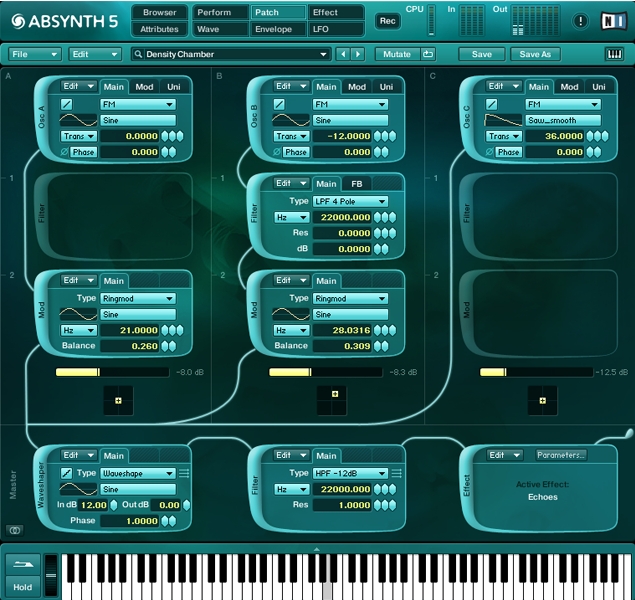This screenshot has height=600, width=635.
Task: Click the Save button
Action: click(482, 54)
